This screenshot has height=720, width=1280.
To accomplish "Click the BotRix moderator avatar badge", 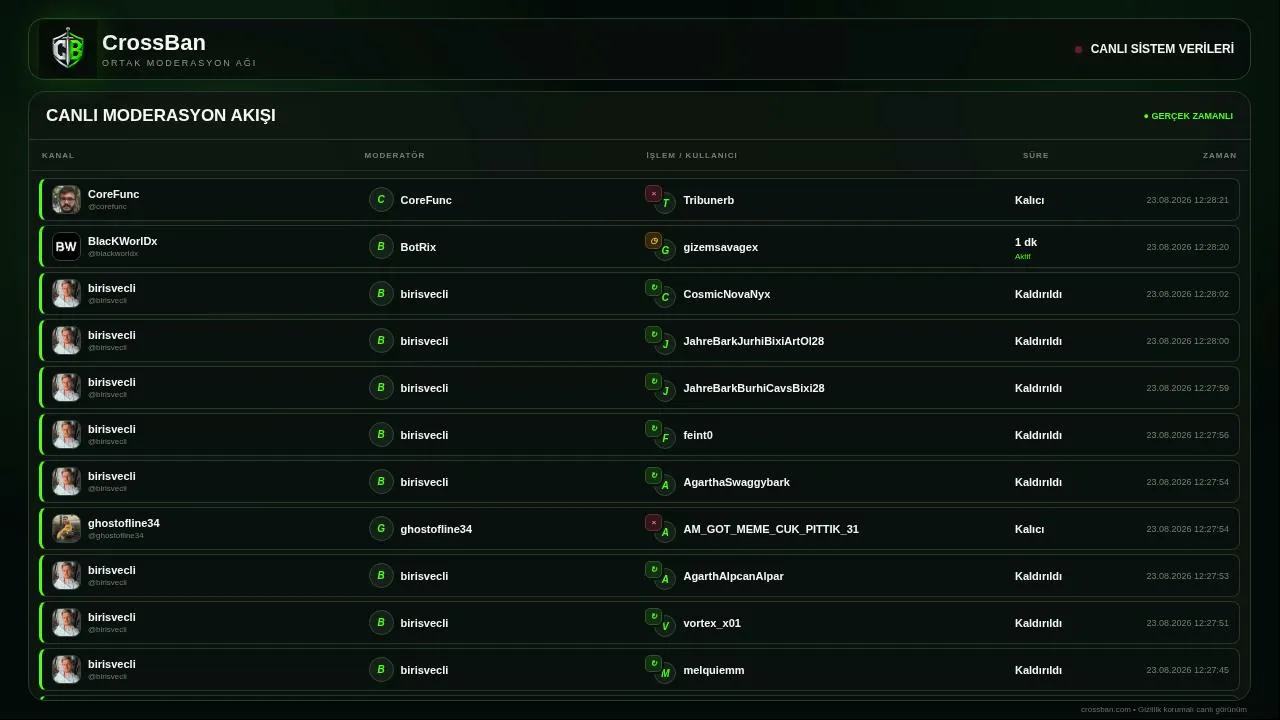I will [381, 247].
